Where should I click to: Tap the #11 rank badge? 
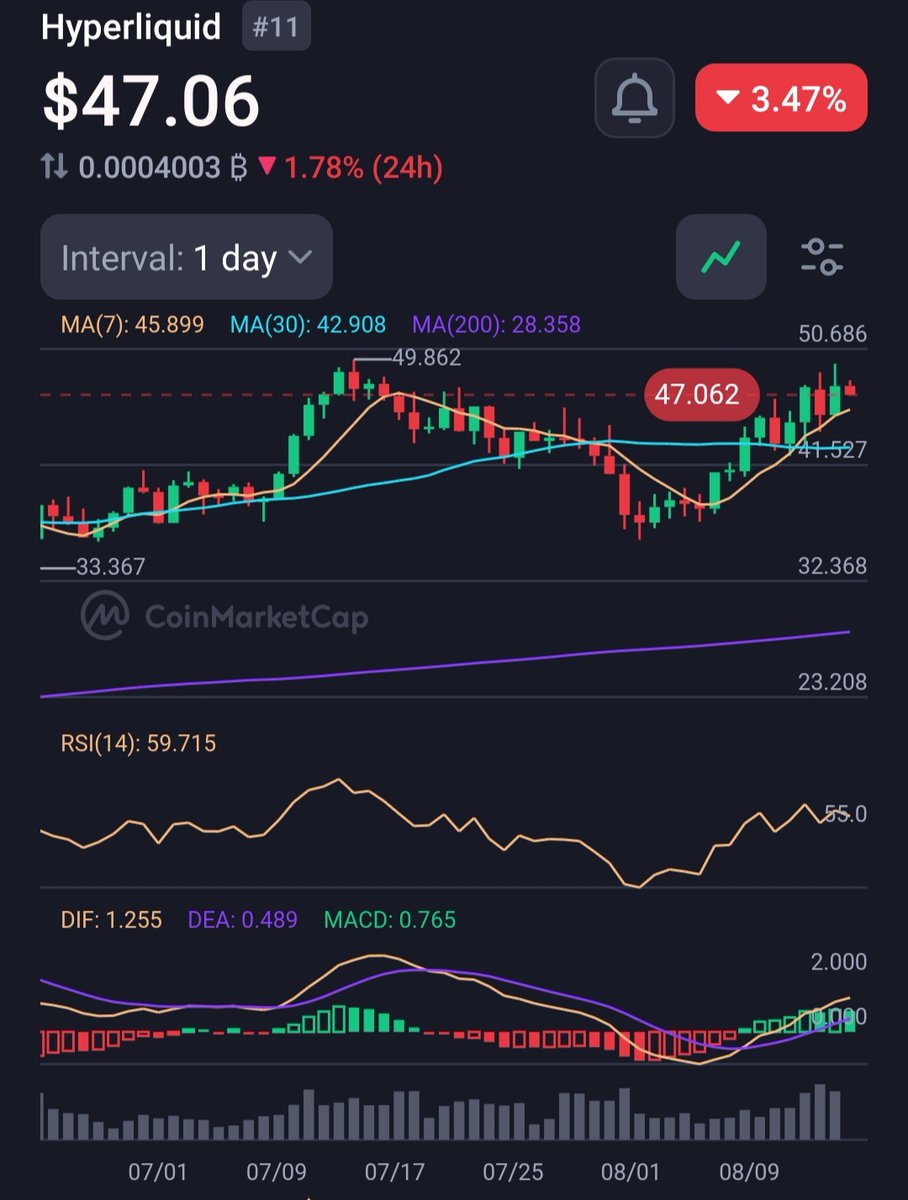point(276,27)
